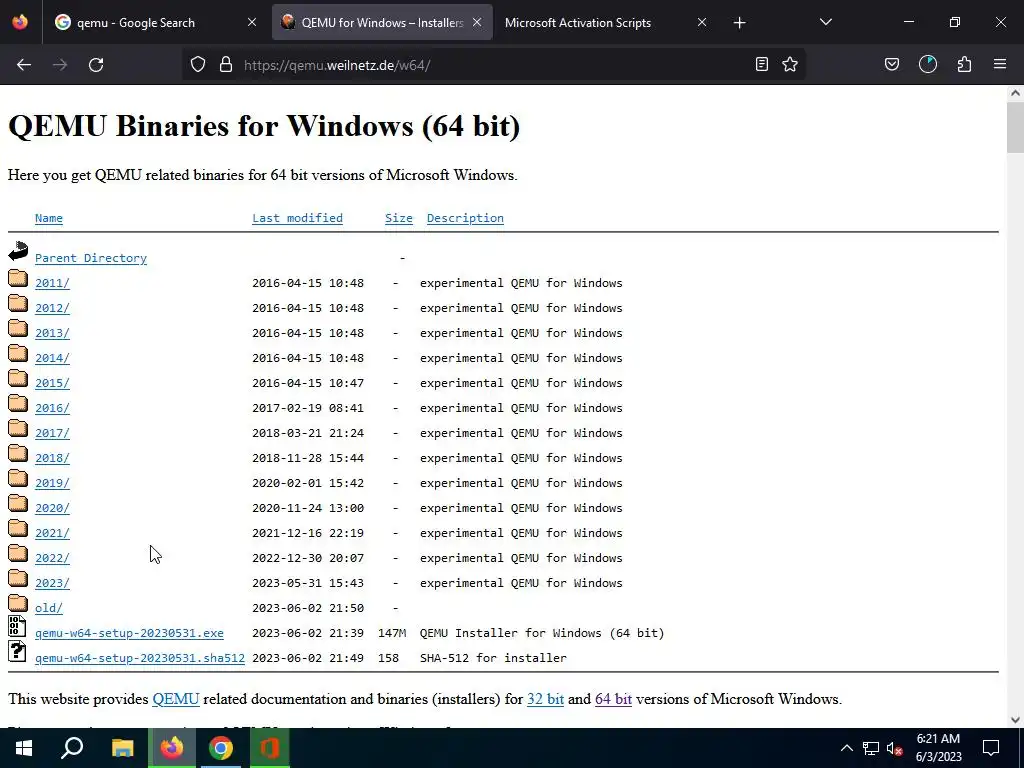Open the 2011/ folder link

pyautogui.click(x=52, y=283)
